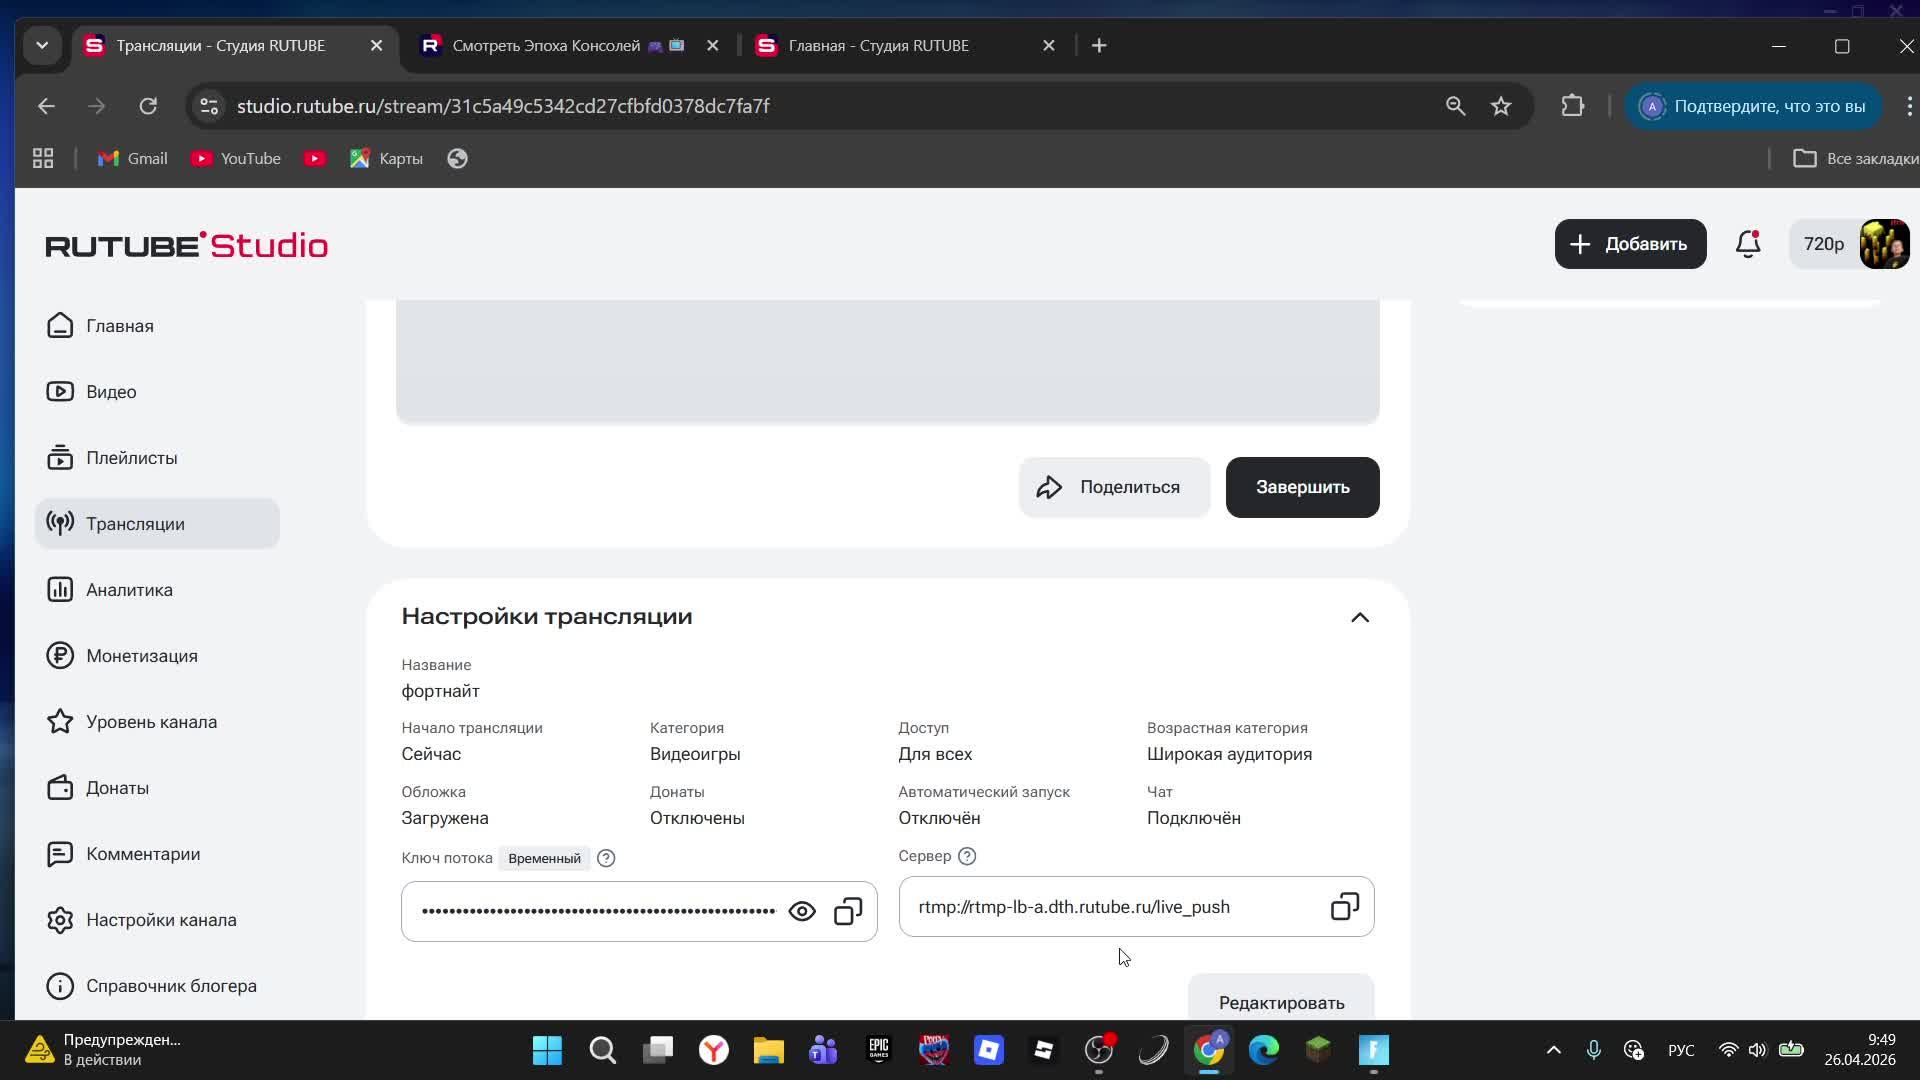Viewport: 1920px width, 1080px height.
Task: Open notifications bell
Action: (1747, 244)
